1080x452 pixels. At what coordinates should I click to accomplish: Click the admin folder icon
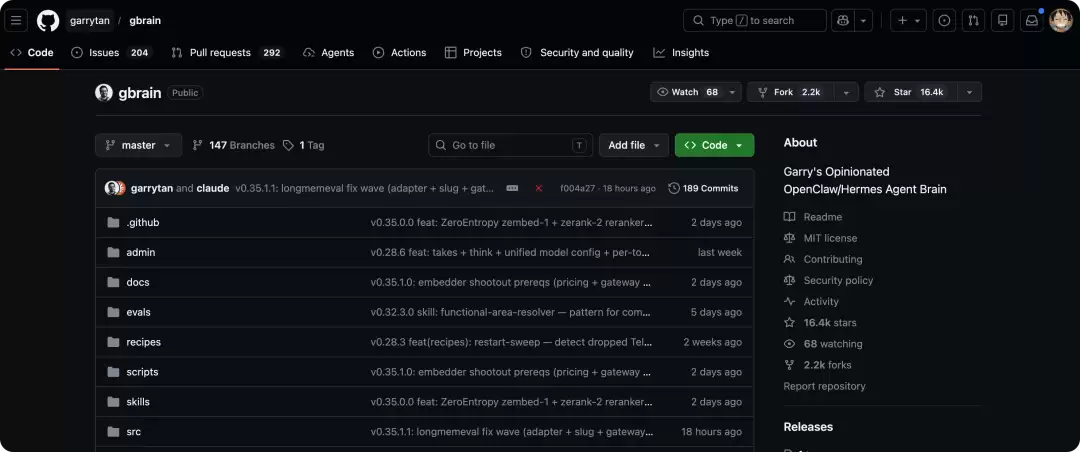coord(114,252)
